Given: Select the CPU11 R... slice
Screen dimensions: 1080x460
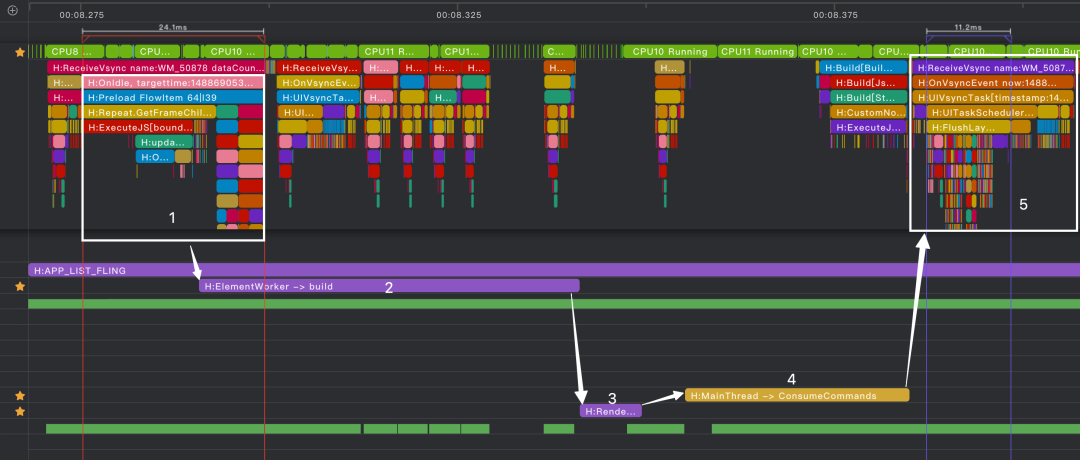Looking at the screenshot, I should [x=393, y=52].
